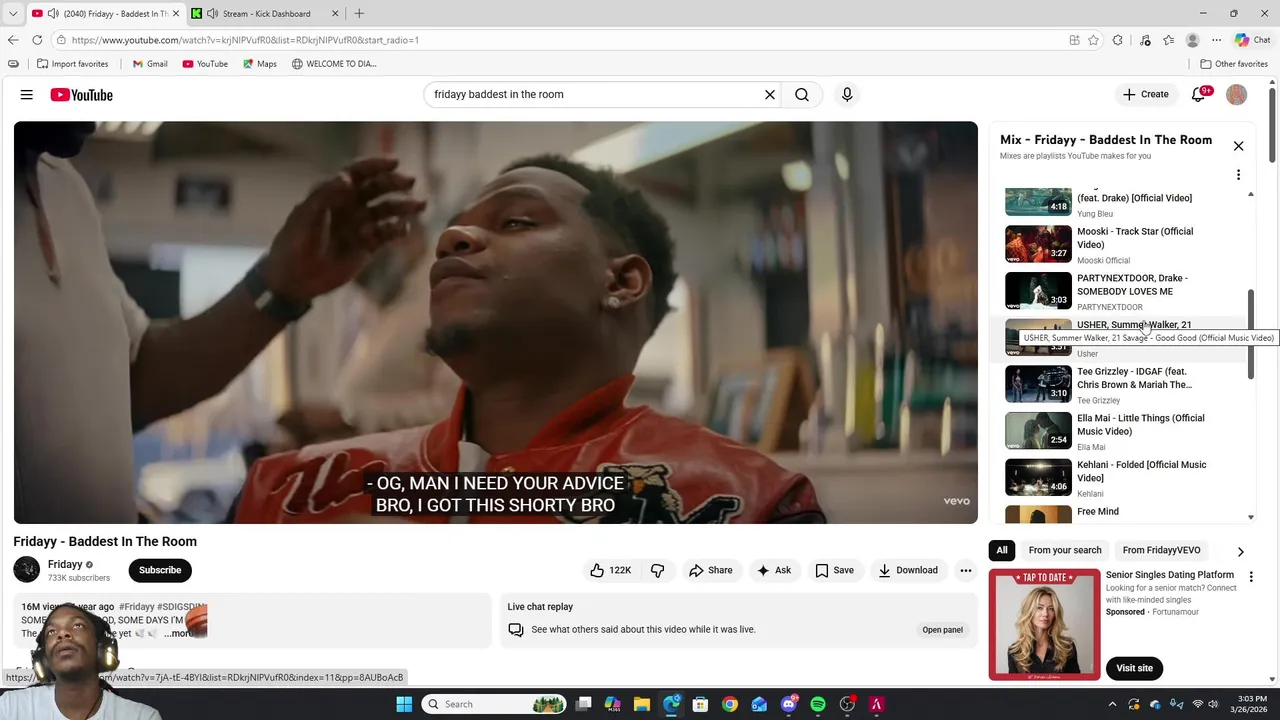Image resolution: width=1280 pixels, height=720 pixels.
Task: Open File Explorer from the taskbar
Action: 642,704
